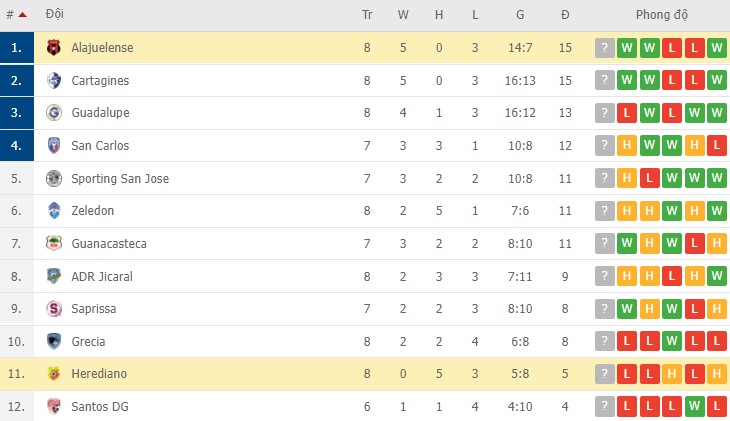Sort standings by Đ points column
Viewport: 730px width, 421px height.
[565, 15]
